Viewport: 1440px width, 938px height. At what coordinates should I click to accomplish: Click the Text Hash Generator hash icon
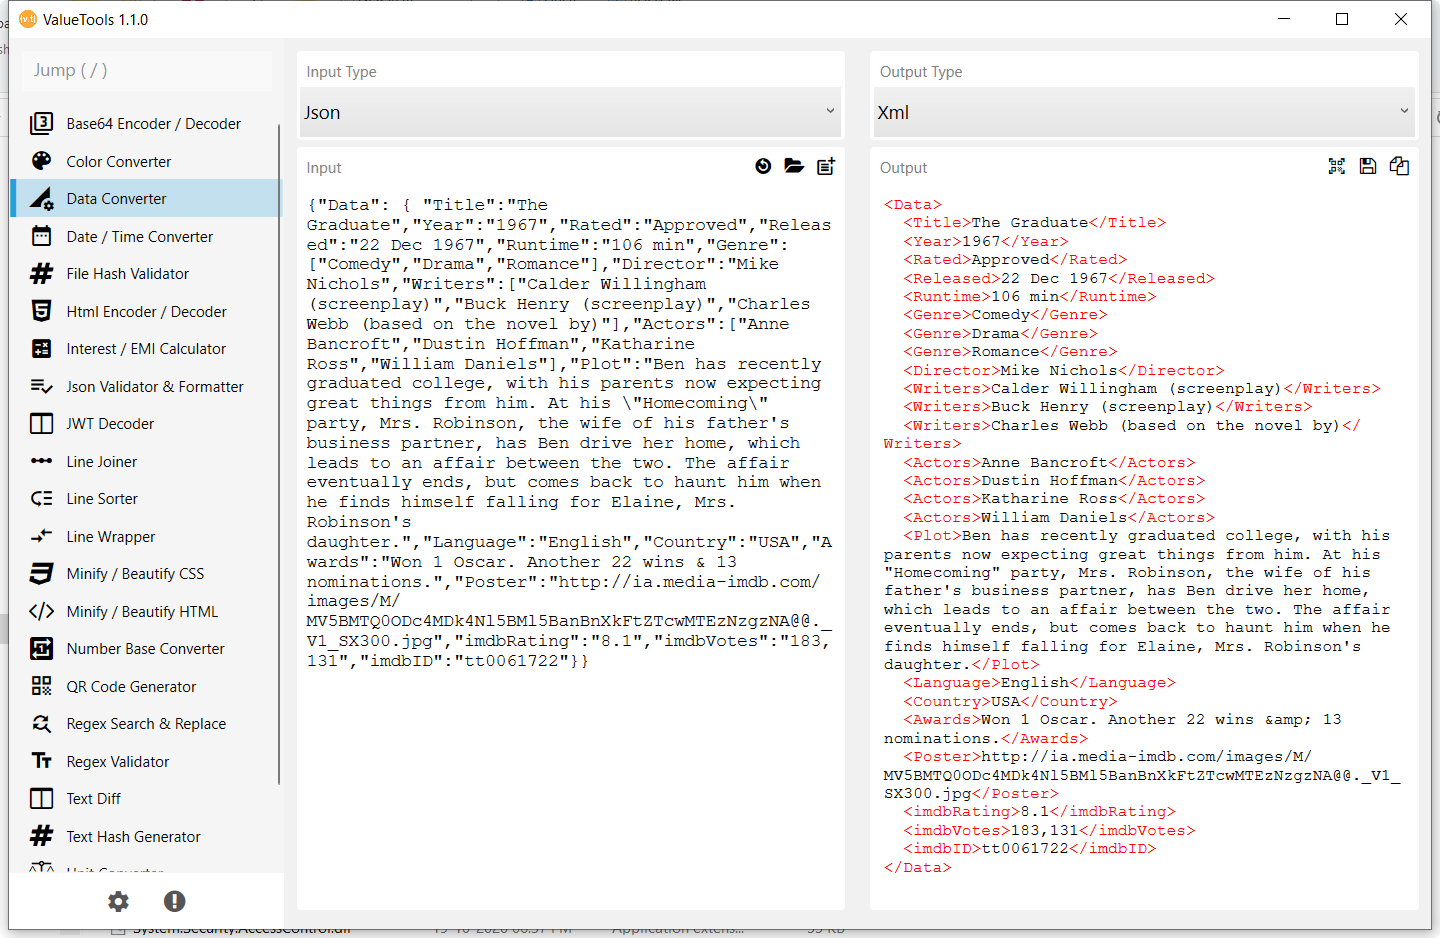tap(41, 836)
